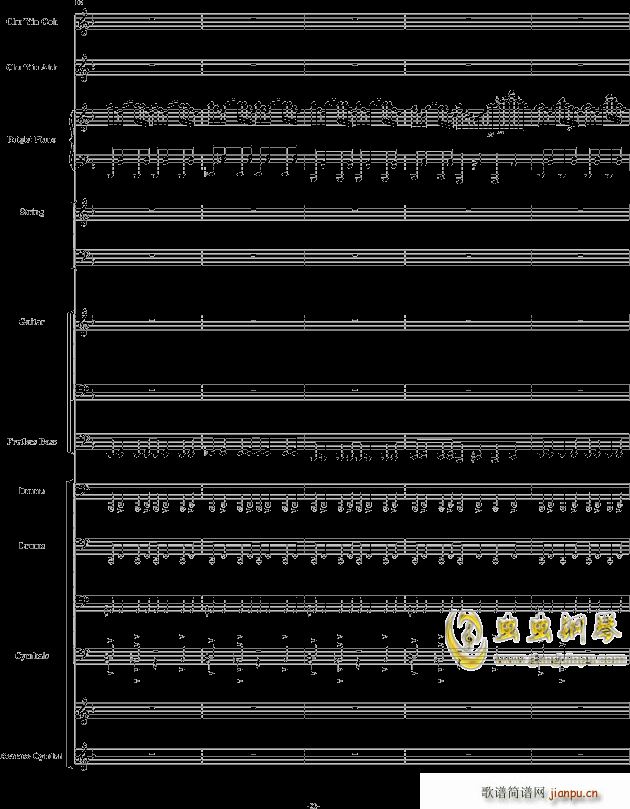This screenshot has height=809, width=630.
Task: Click the treble clef on the String staff
Action: pyautogui.click(x=83, y=212)
